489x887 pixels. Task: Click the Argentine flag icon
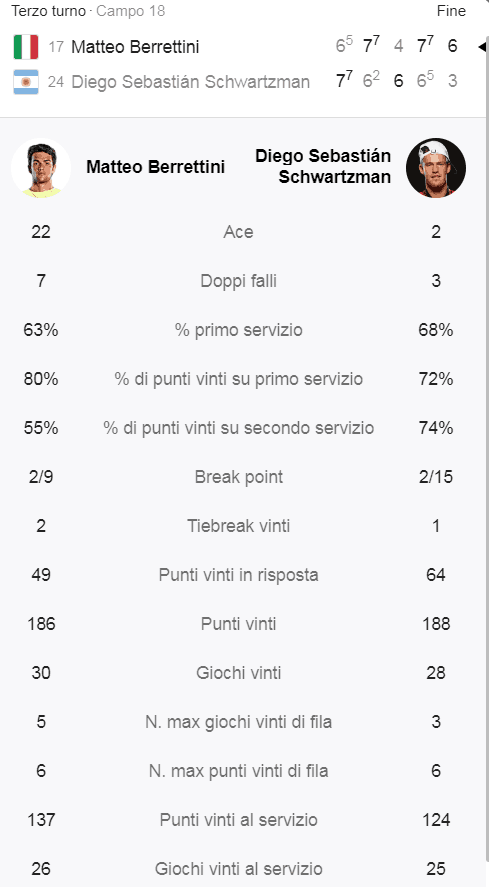coord(26,82)
